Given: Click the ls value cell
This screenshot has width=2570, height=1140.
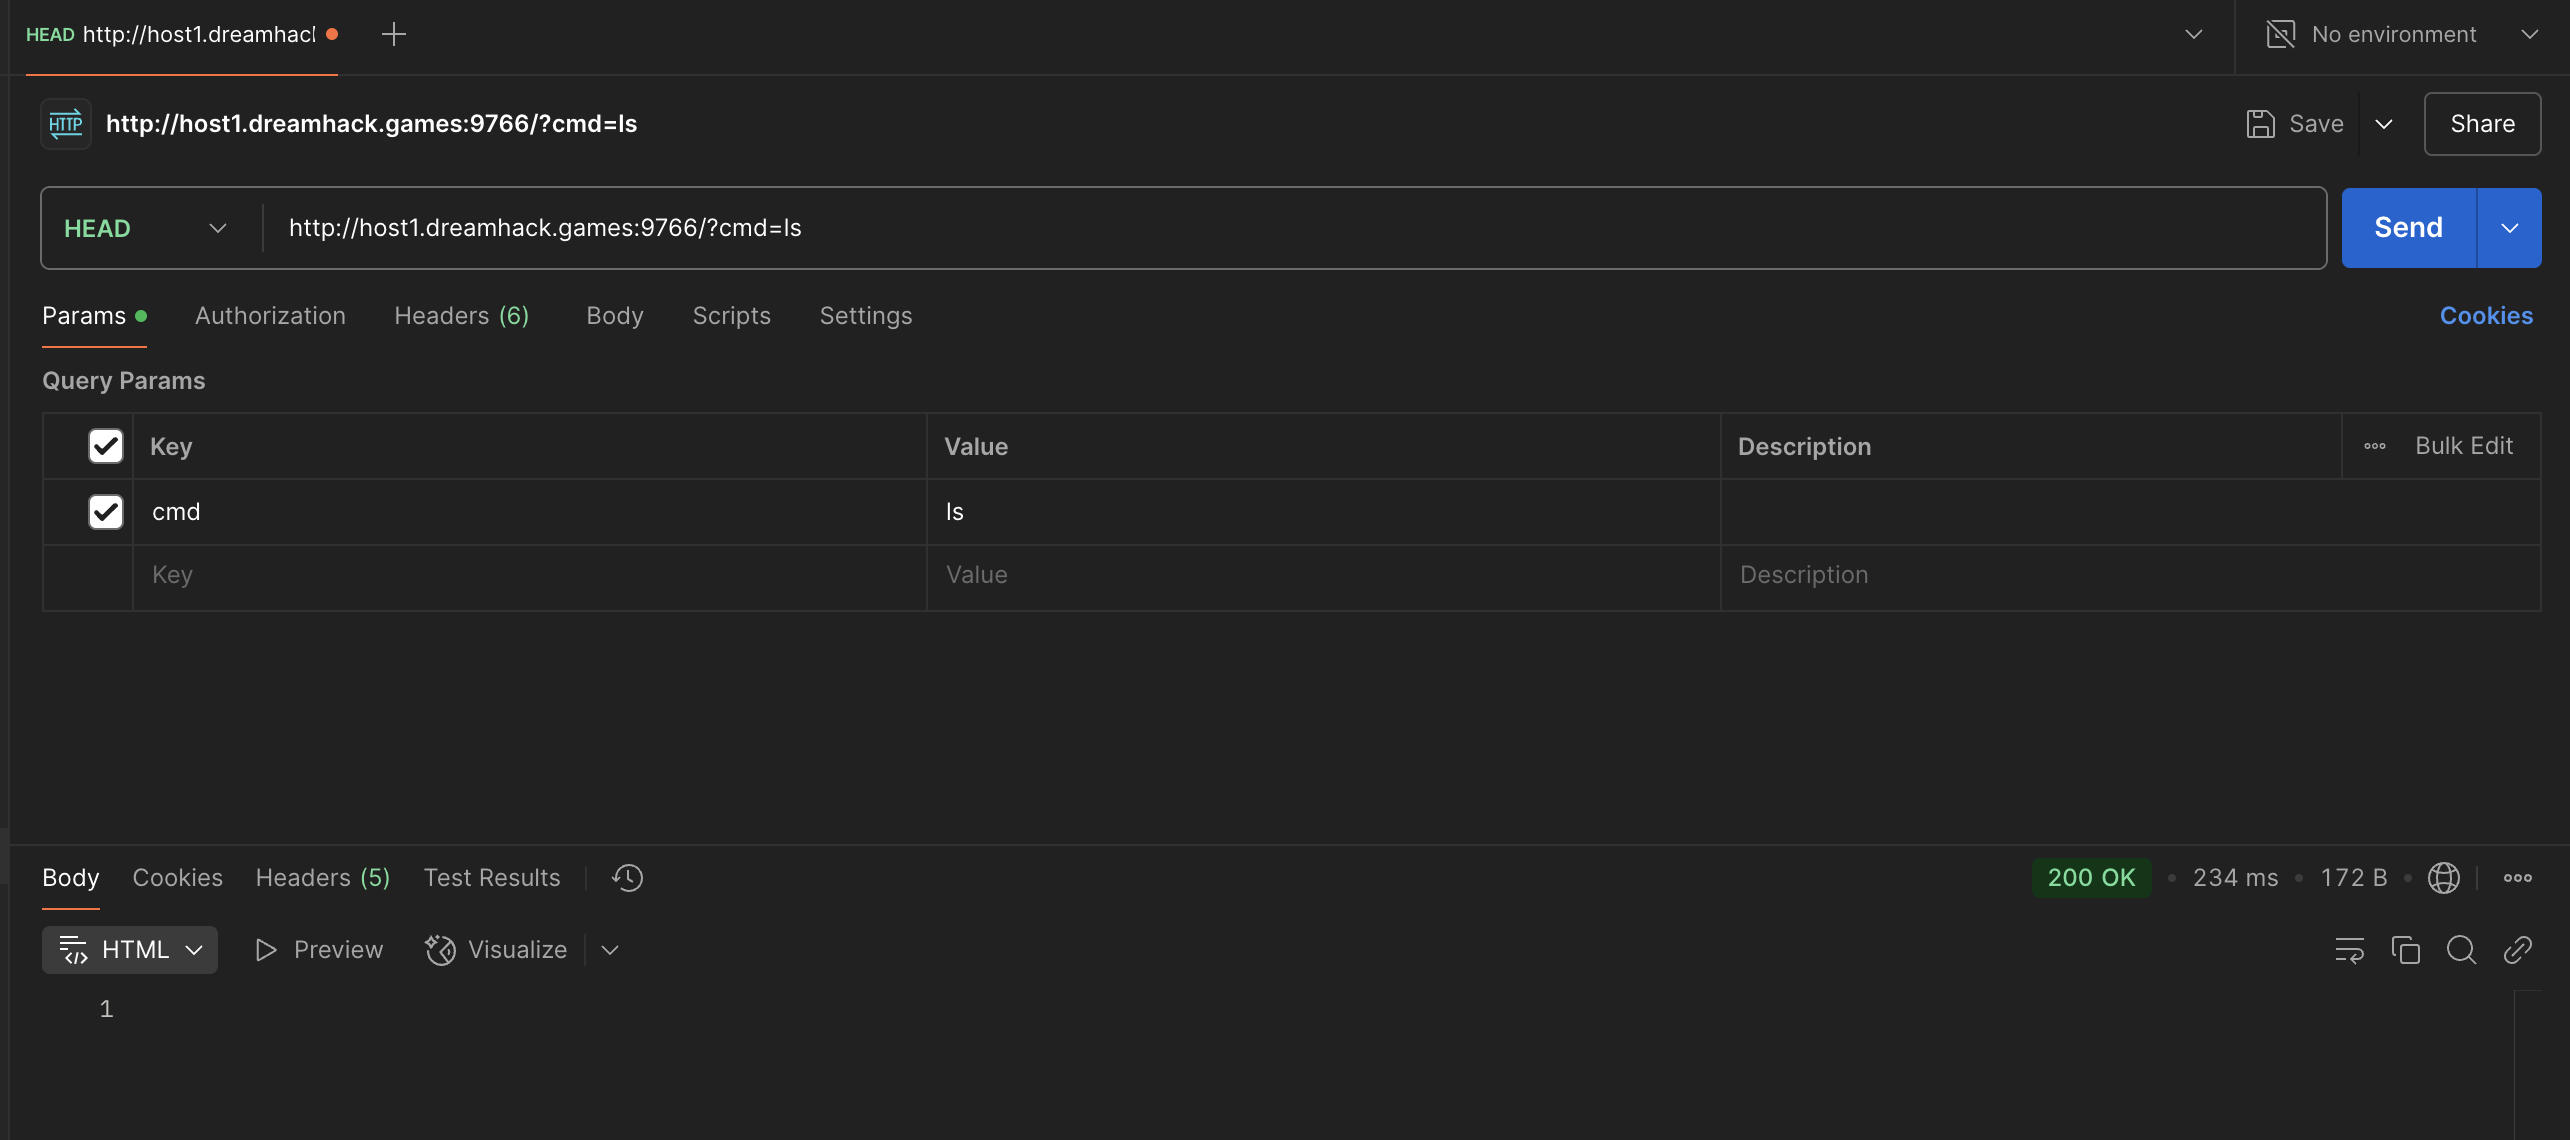Looking at the screenshot, I should [x=1323, y=512].
